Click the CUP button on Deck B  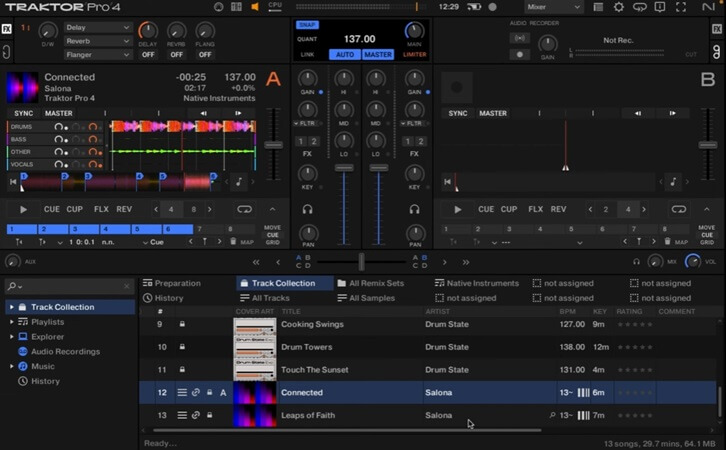[x=509, y=209]
